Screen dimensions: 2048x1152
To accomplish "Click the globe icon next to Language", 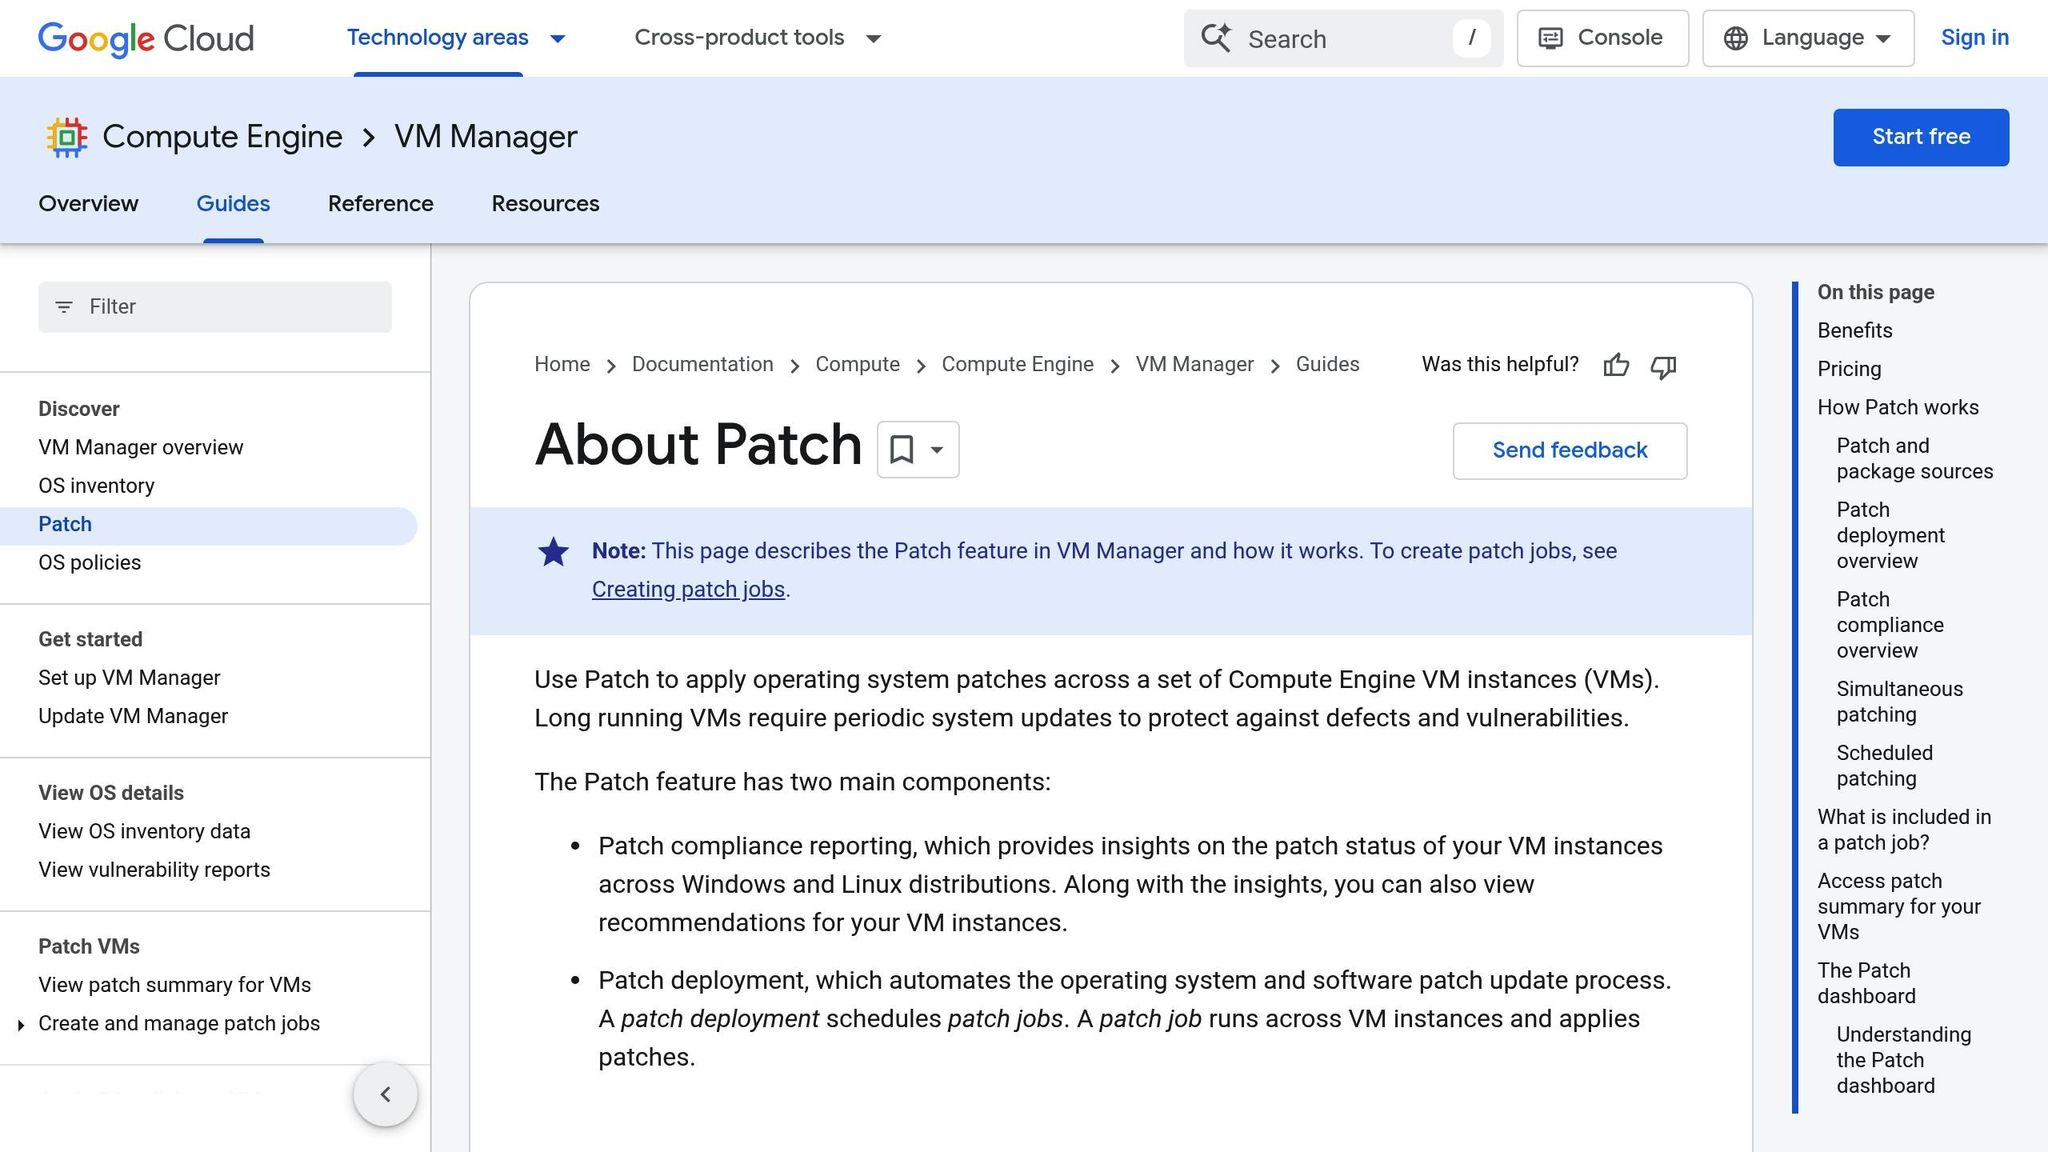I will 1732,38.
